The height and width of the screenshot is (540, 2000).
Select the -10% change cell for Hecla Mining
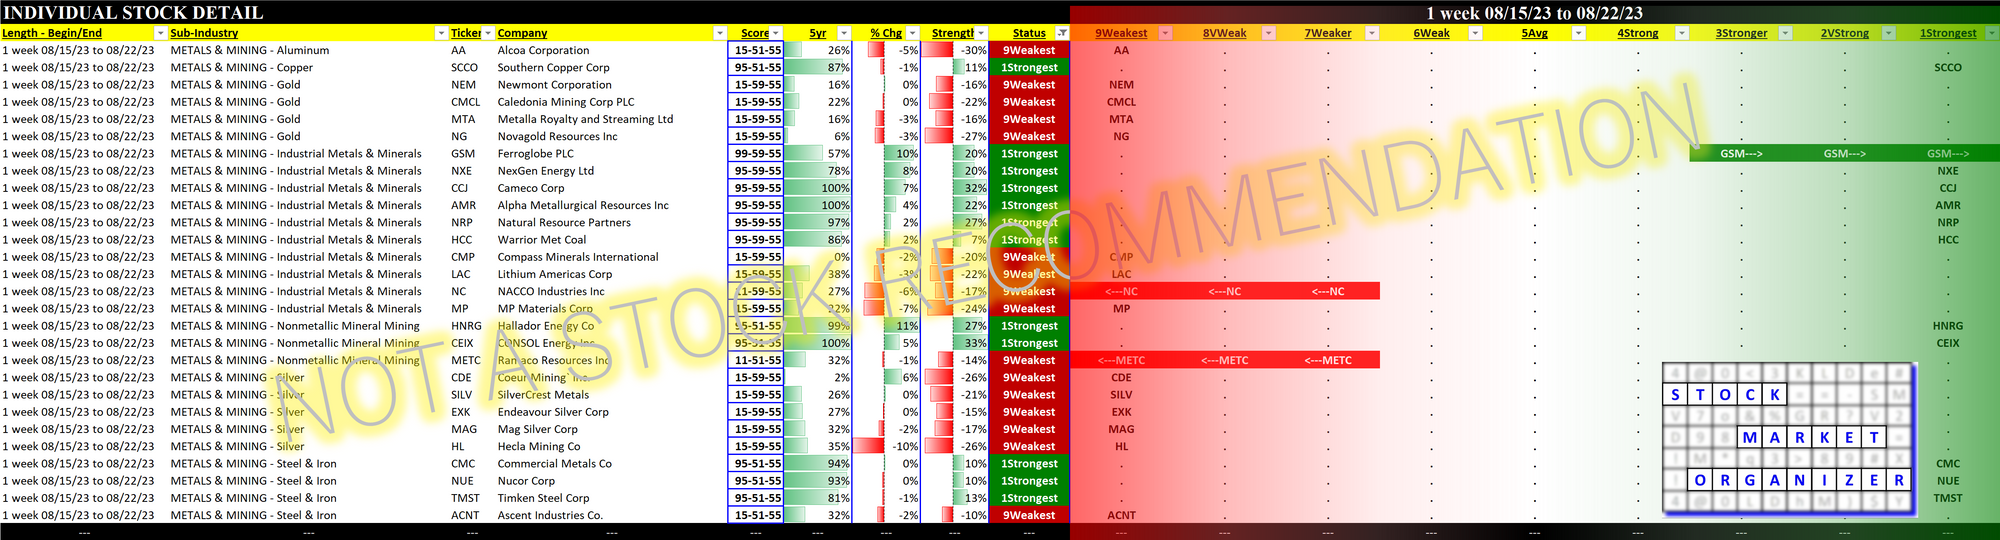[x=886, y=446]
